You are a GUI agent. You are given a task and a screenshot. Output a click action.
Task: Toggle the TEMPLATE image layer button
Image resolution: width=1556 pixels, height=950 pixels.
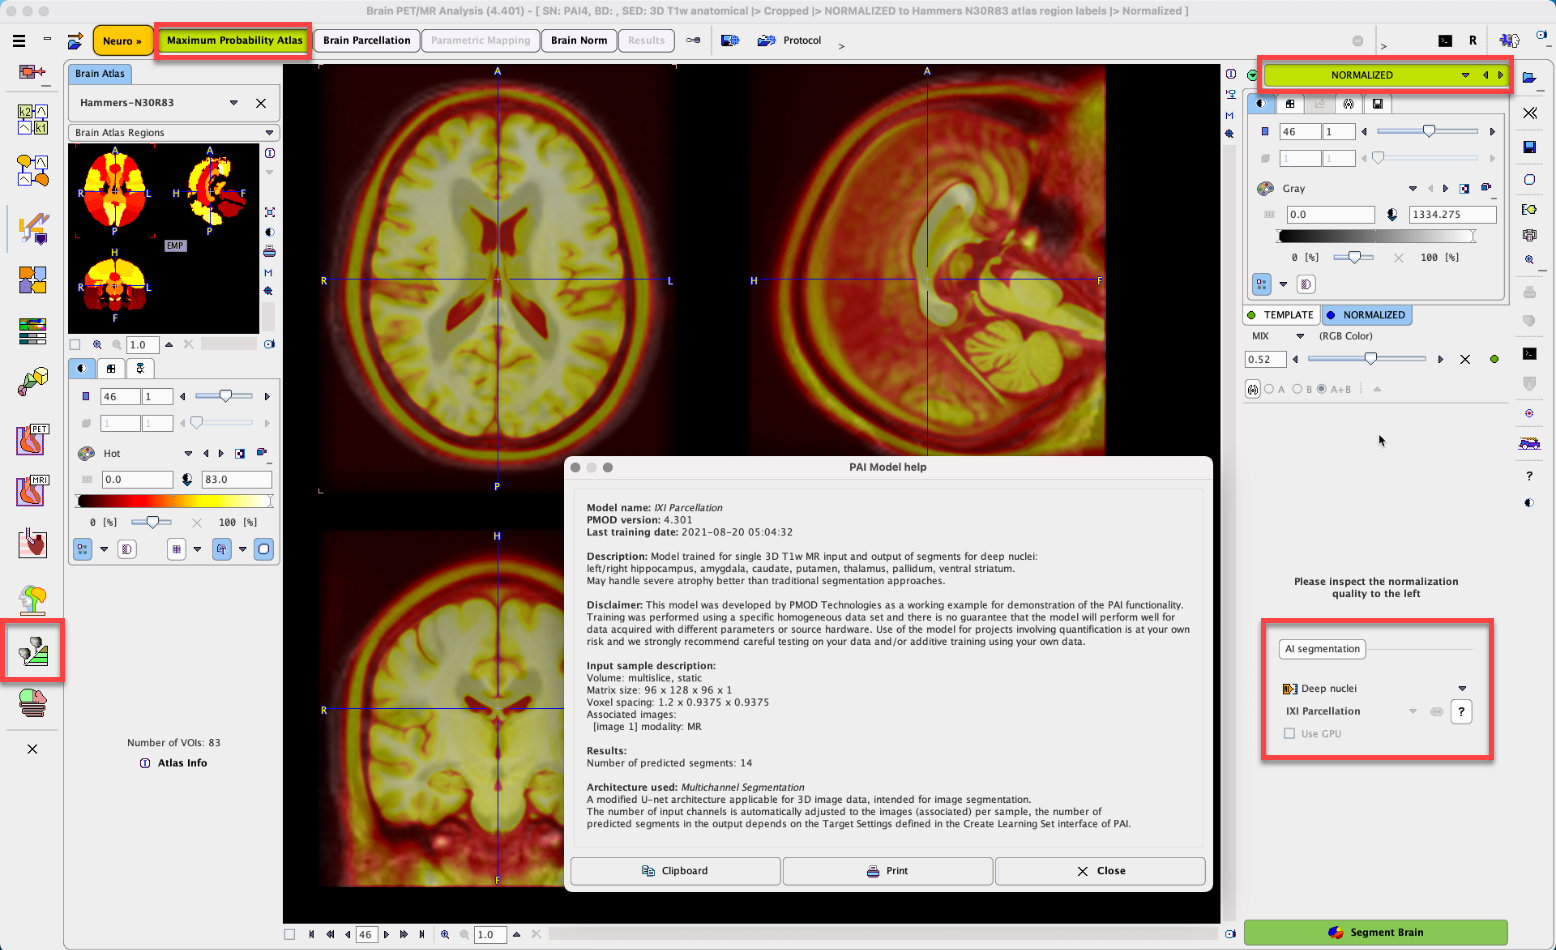coord(1281,315)
